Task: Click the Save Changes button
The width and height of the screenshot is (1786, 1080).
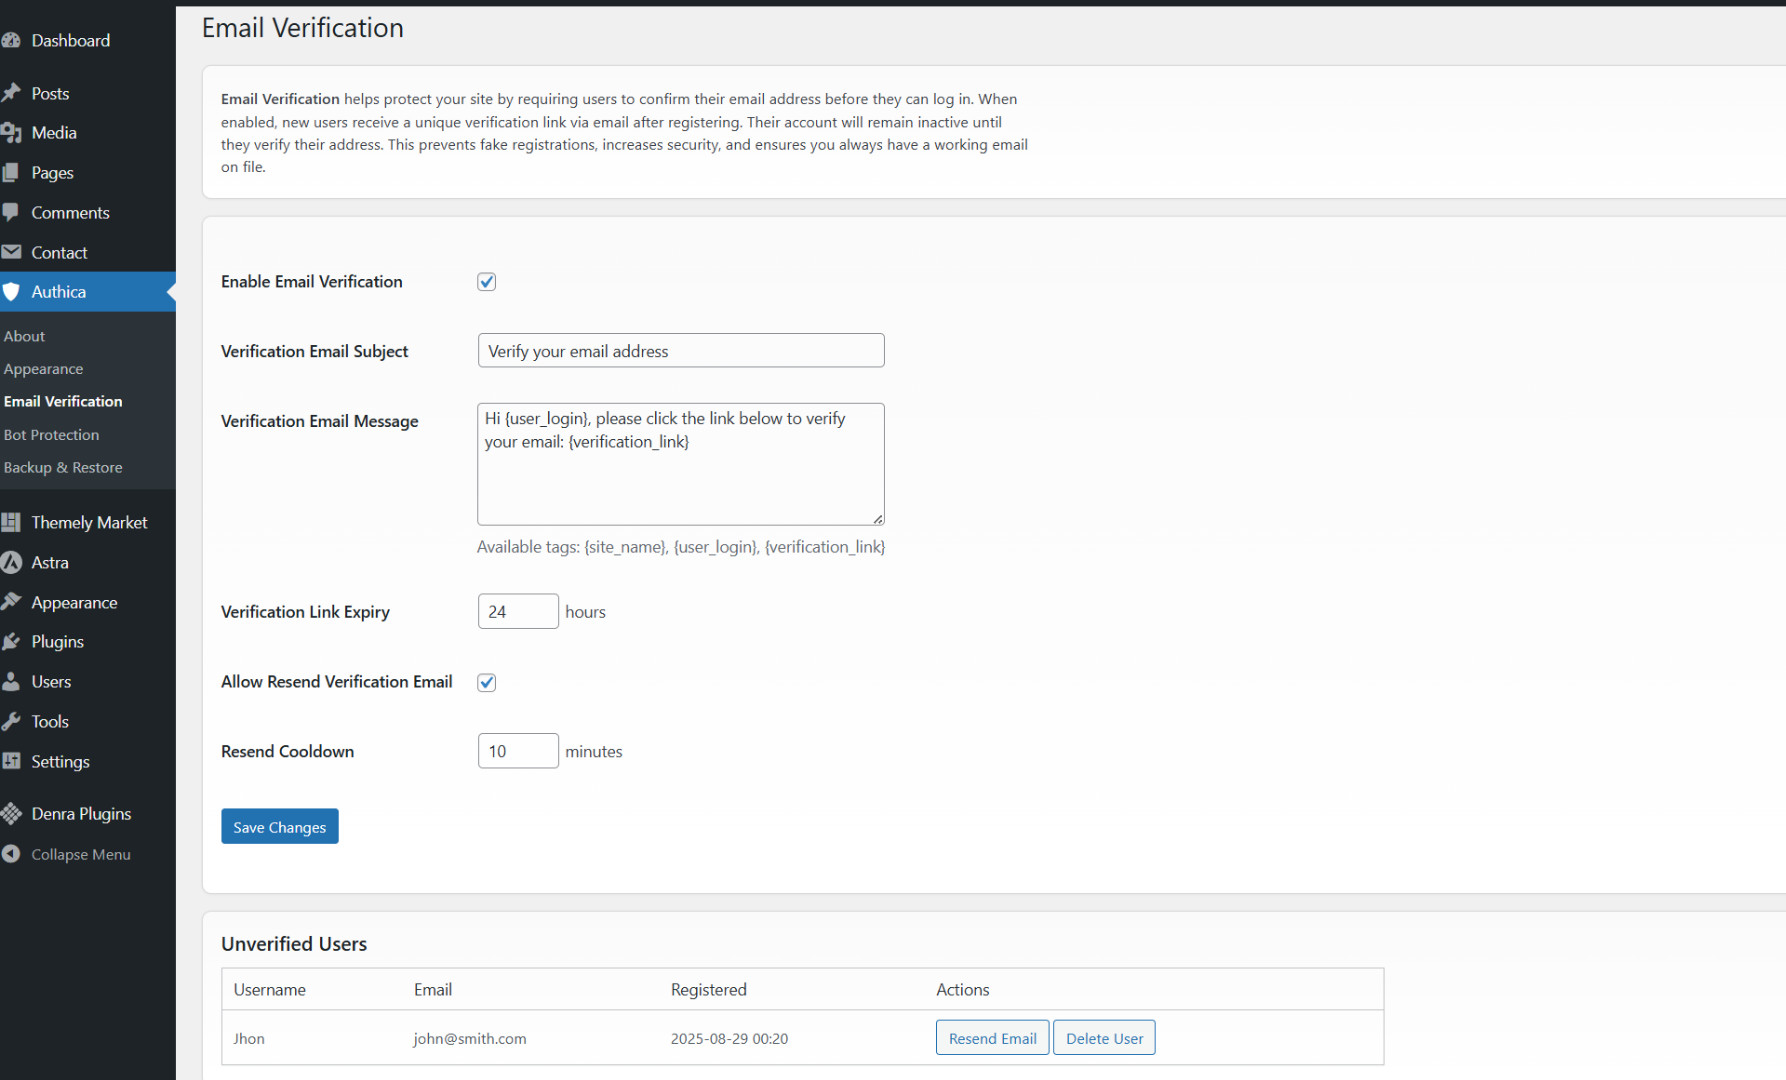Action: pyautogui.click(x=280, y=827)
